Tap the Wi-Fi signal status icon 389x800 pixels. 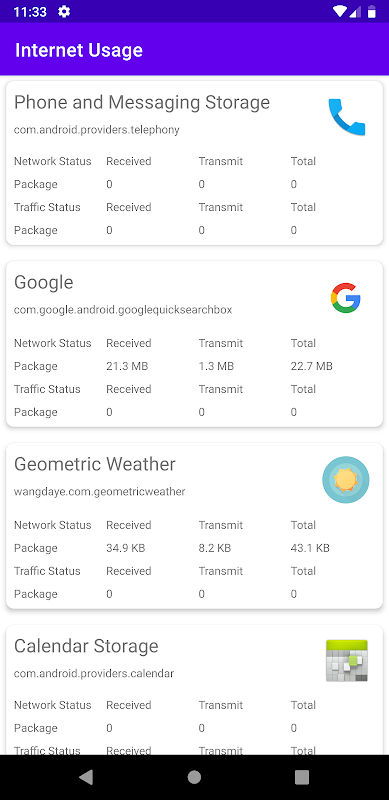point(339,12)
